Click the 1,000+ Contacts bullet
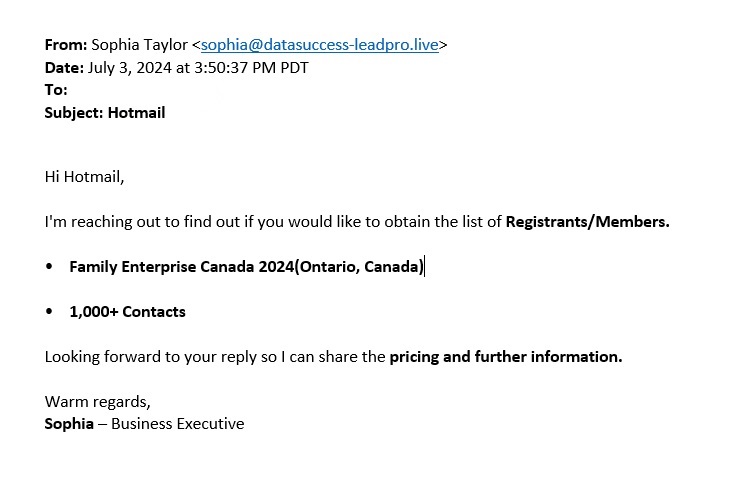 pyautogui.click(x=127, y=312)
